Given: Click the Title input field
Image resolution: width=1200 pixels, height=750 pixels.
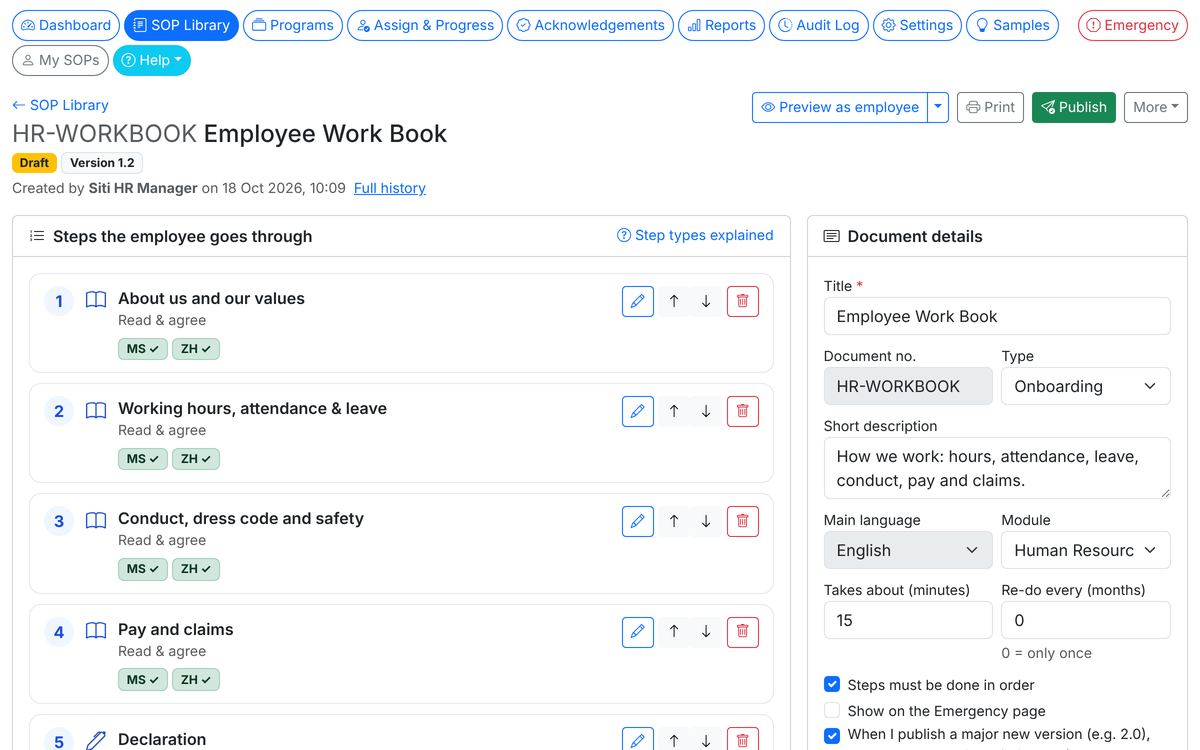Looking at the screenshot, I should pos(997,316).
